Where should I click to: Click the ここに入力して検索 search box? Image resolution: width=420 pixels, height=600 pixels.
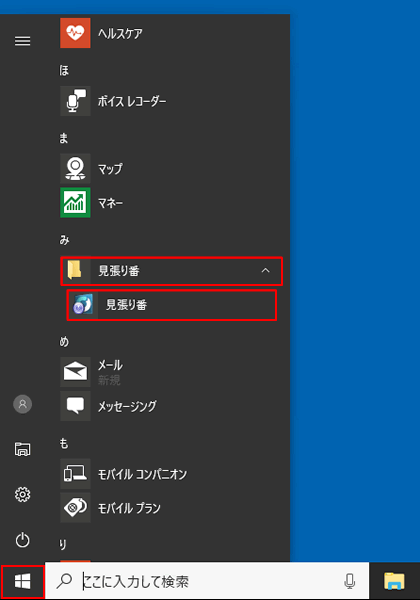(207, 581)
